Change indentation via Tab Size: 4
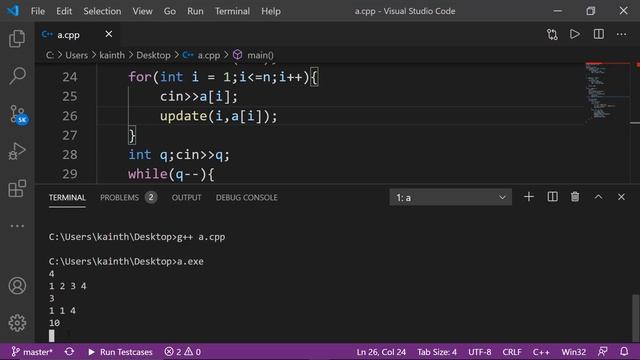This screenshot has width=640, height=360. click(x=437, y=352)
